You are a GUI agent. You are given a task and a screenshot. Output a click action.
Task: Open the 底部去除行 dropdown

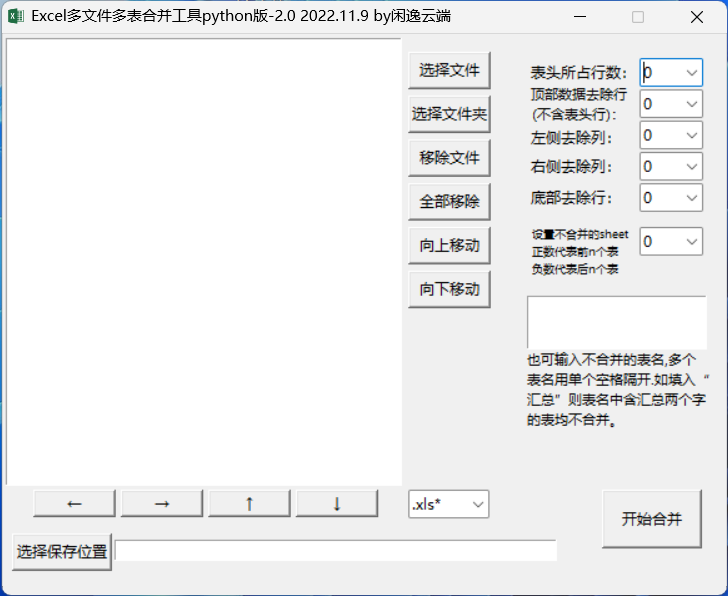pos(671,198)
